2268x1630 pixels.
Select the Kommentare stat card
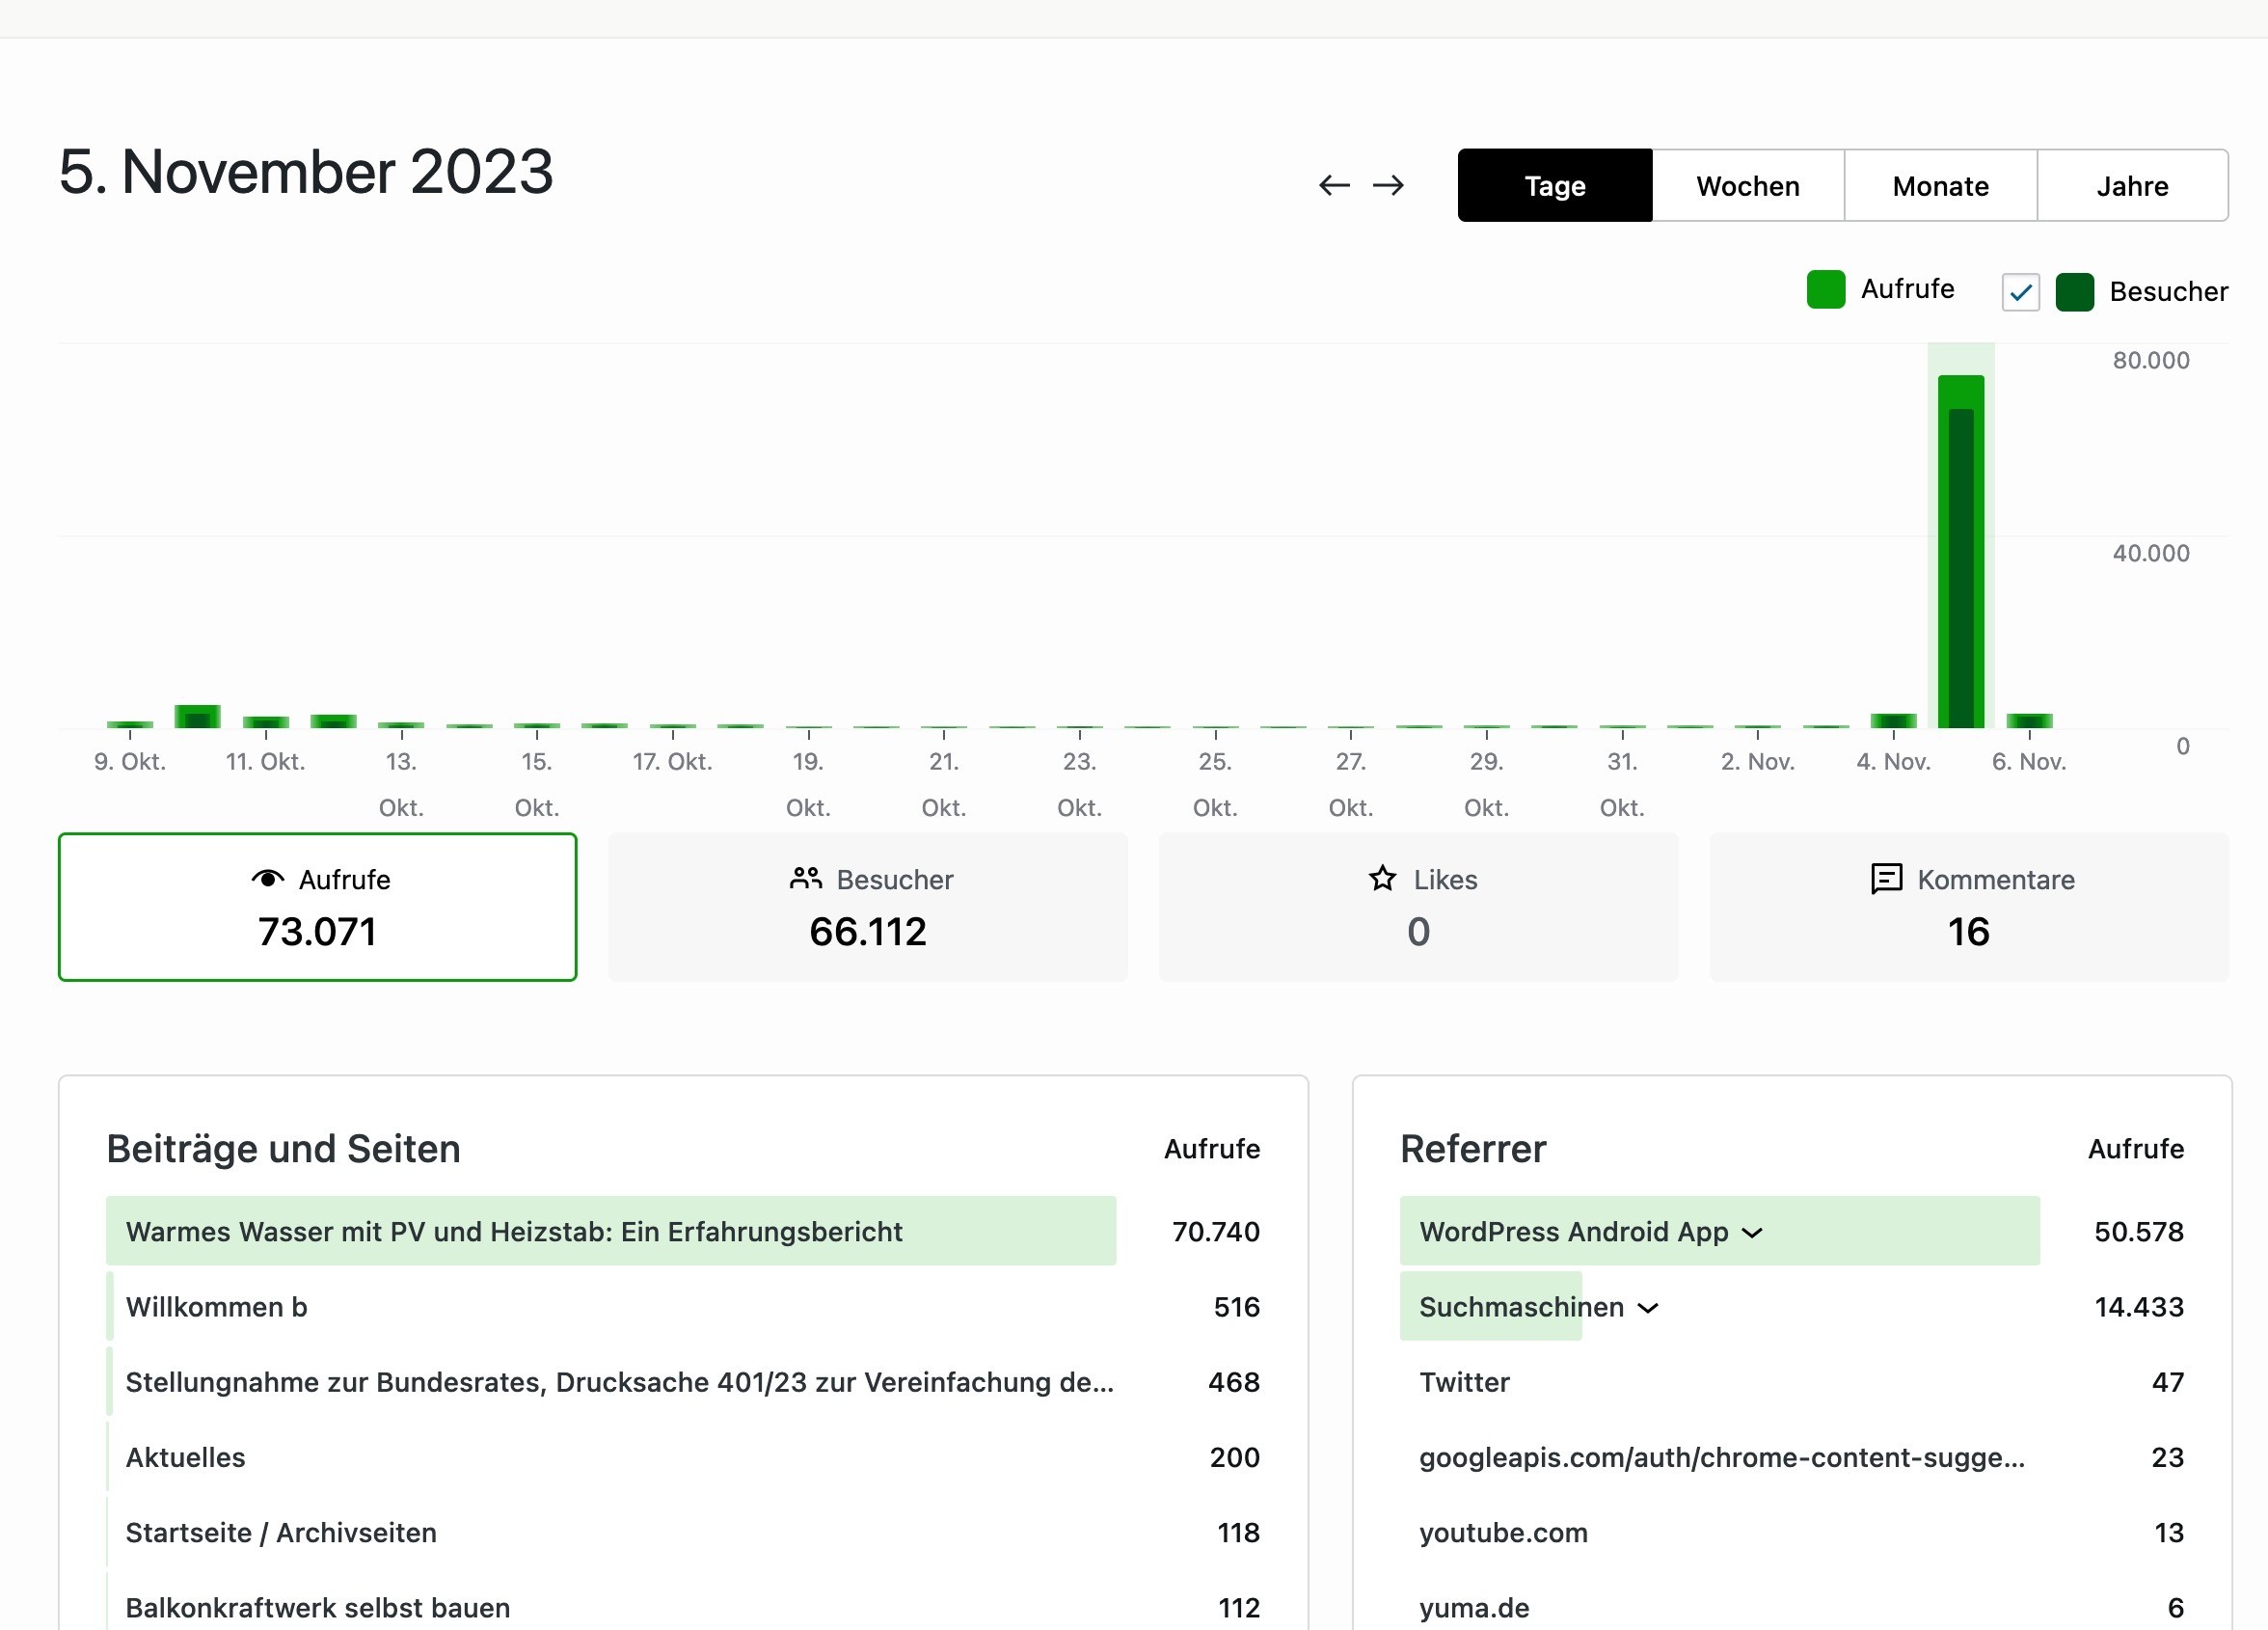point(1968,906)
